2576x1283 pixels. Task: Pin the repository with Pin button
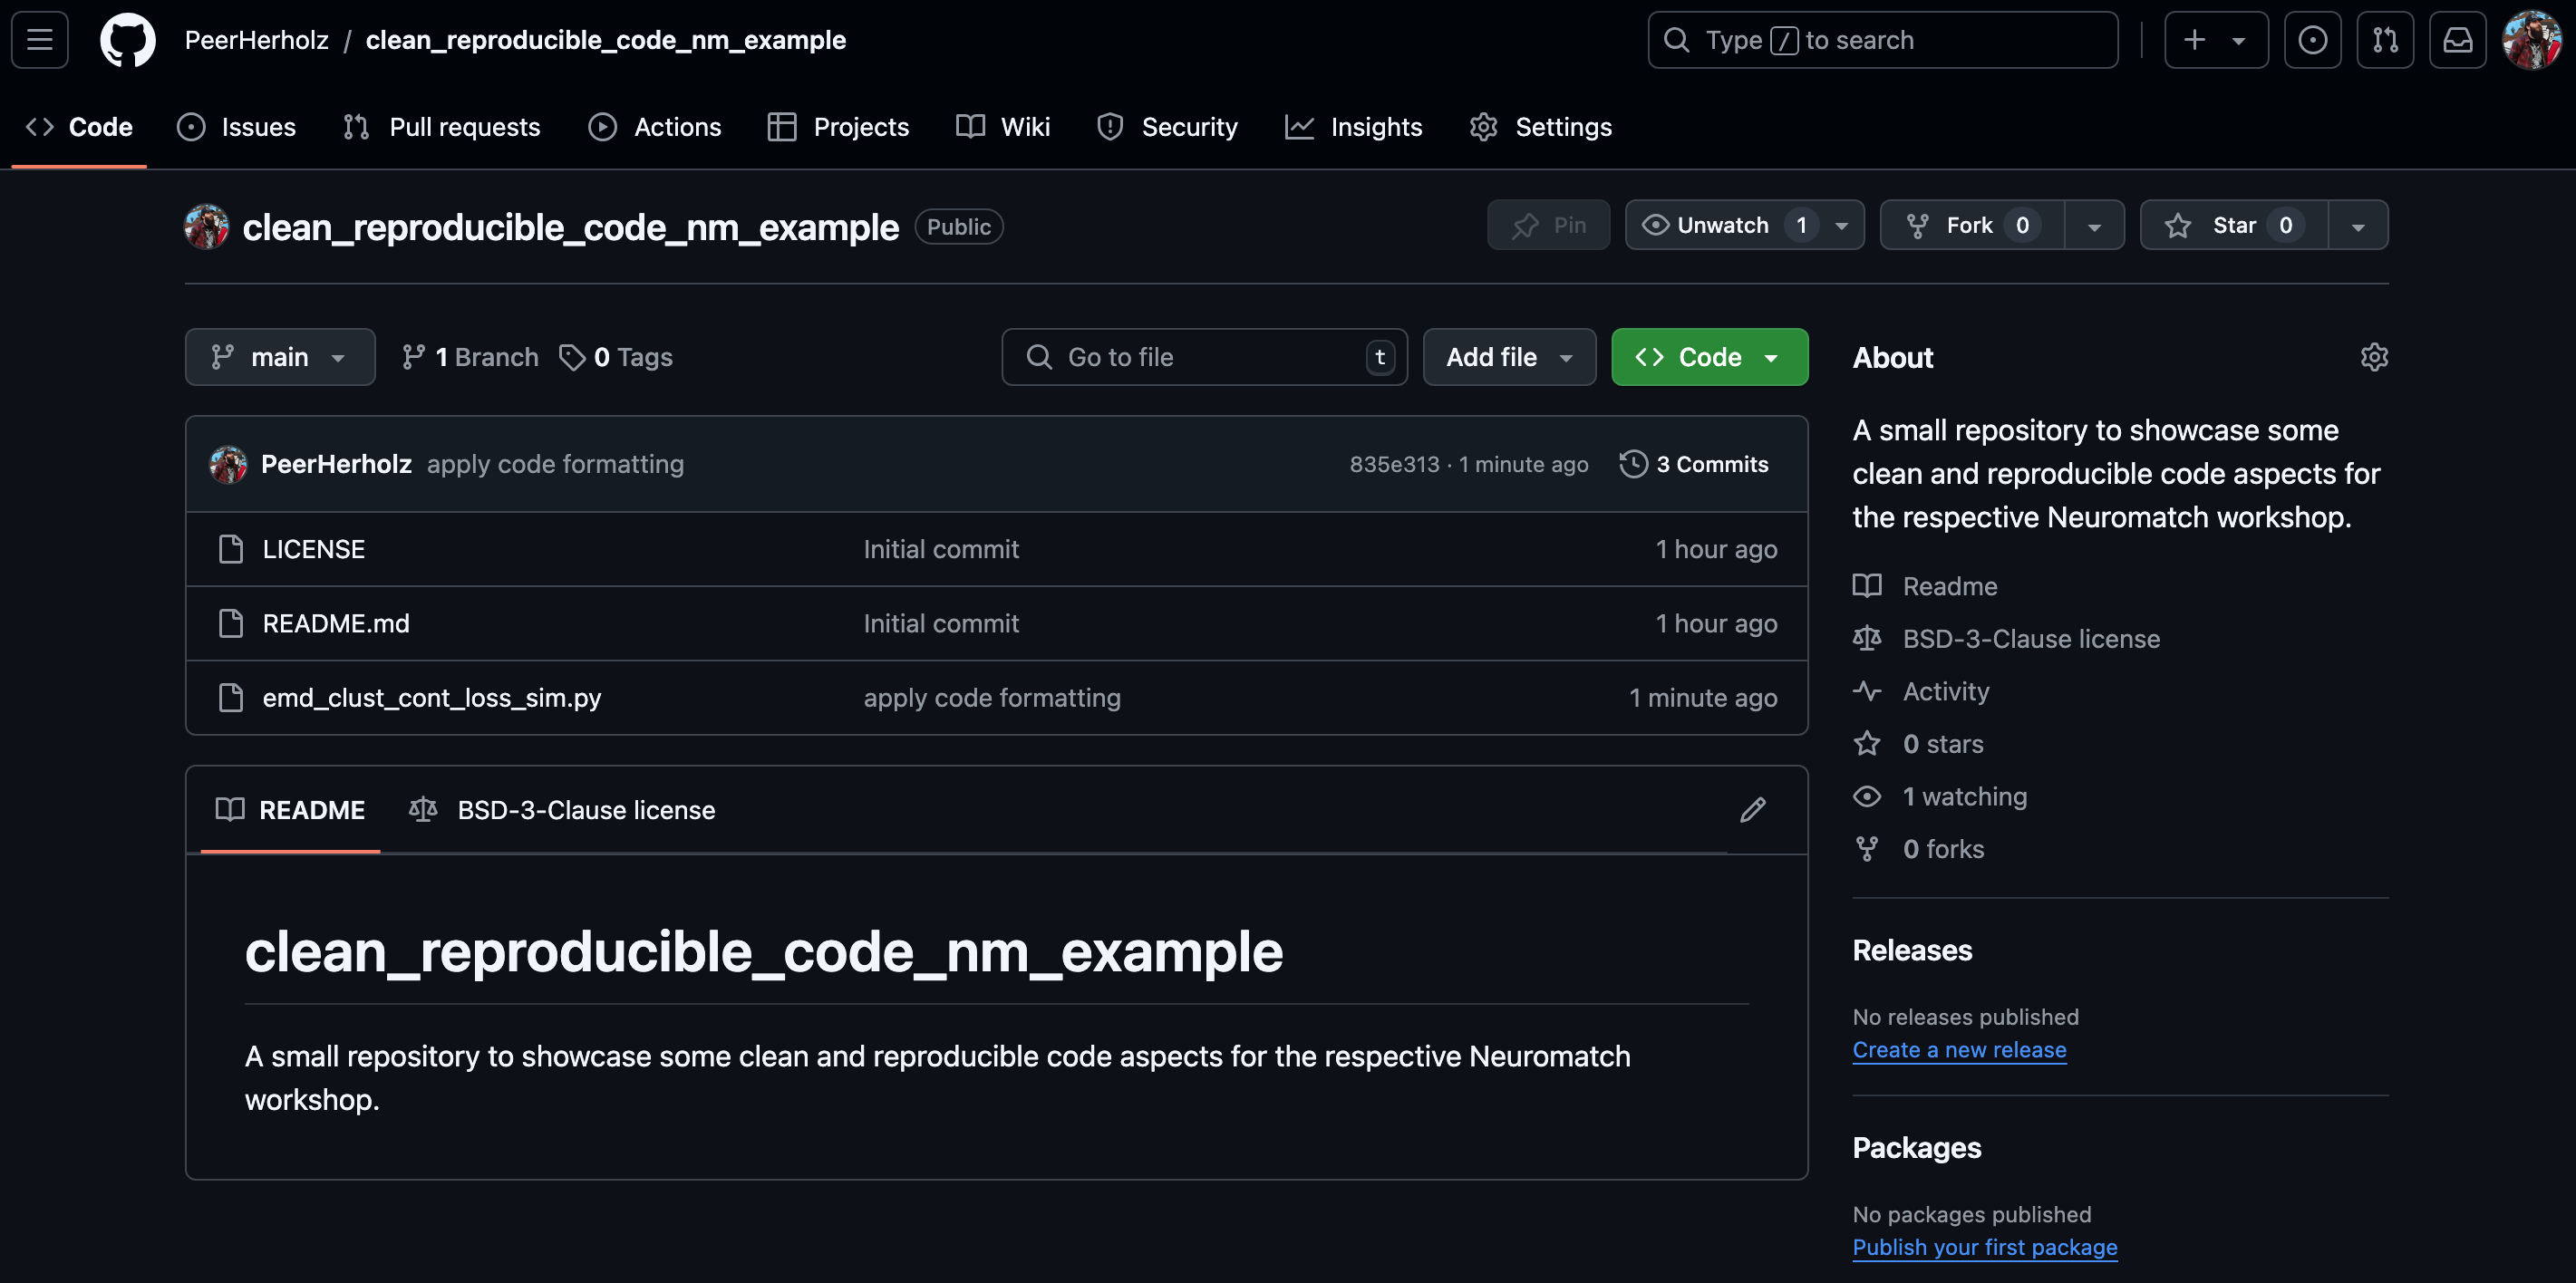click(x=1548, y=225)
